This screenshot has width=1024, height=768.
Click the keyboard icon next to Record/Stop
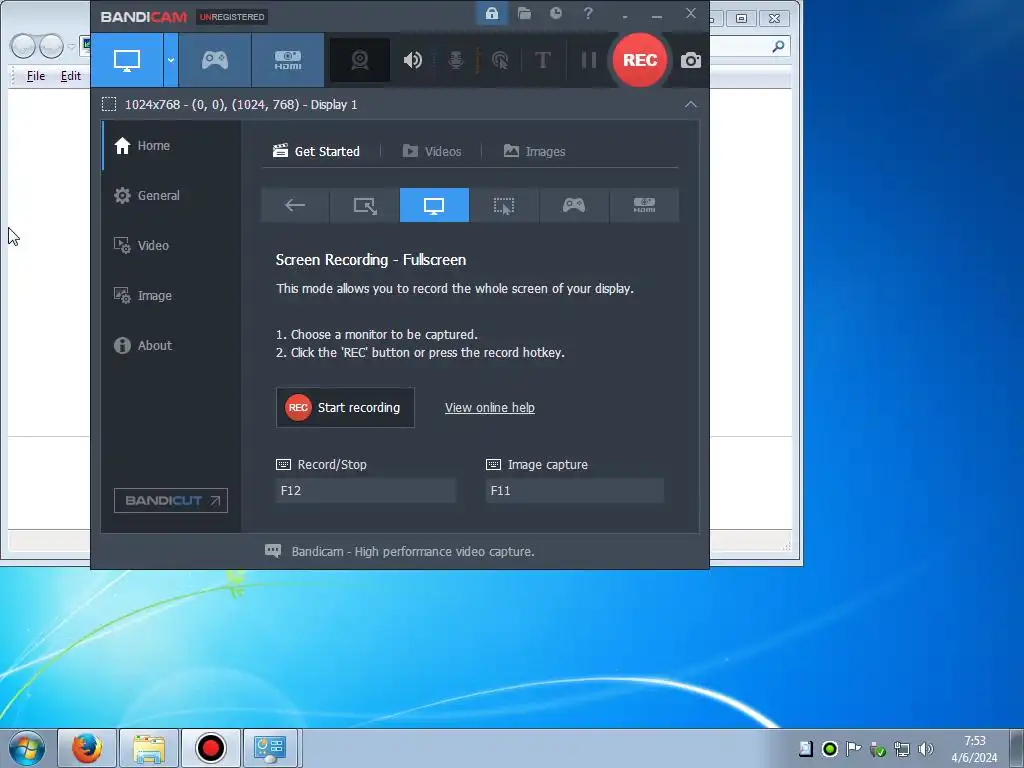click(x=283, y=464)
